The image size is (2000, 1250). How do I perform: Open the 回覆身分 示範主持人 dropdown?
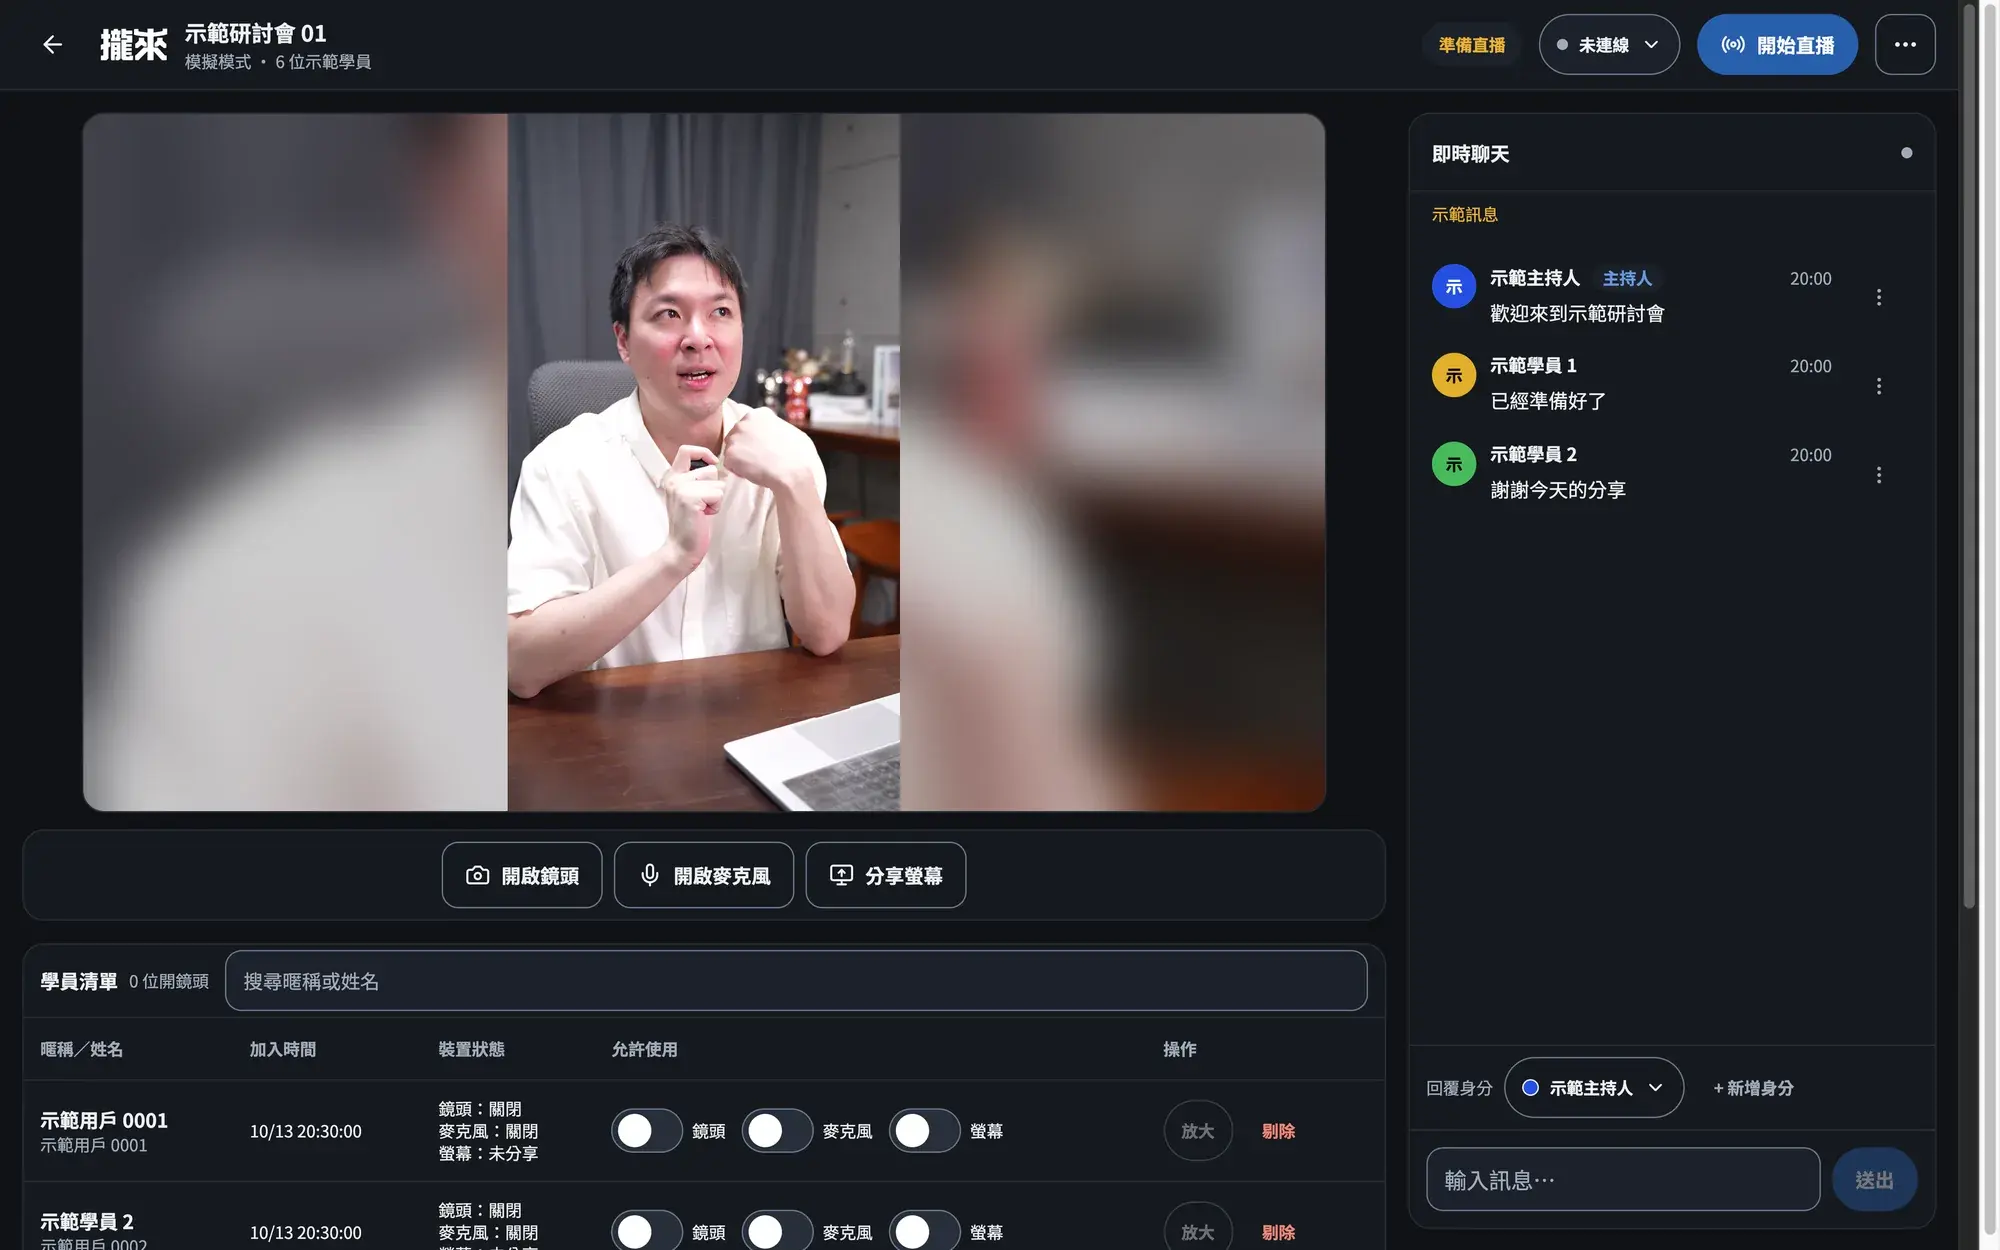point(1594,1088)
